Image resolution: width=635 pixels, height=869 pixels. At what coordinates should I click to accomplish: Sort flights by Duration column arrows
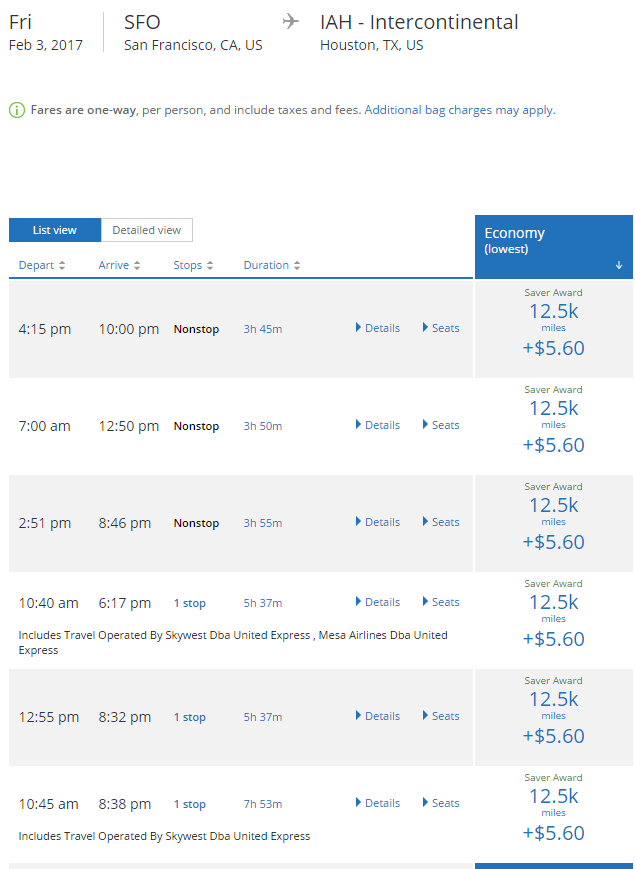(x=297, y=266)
